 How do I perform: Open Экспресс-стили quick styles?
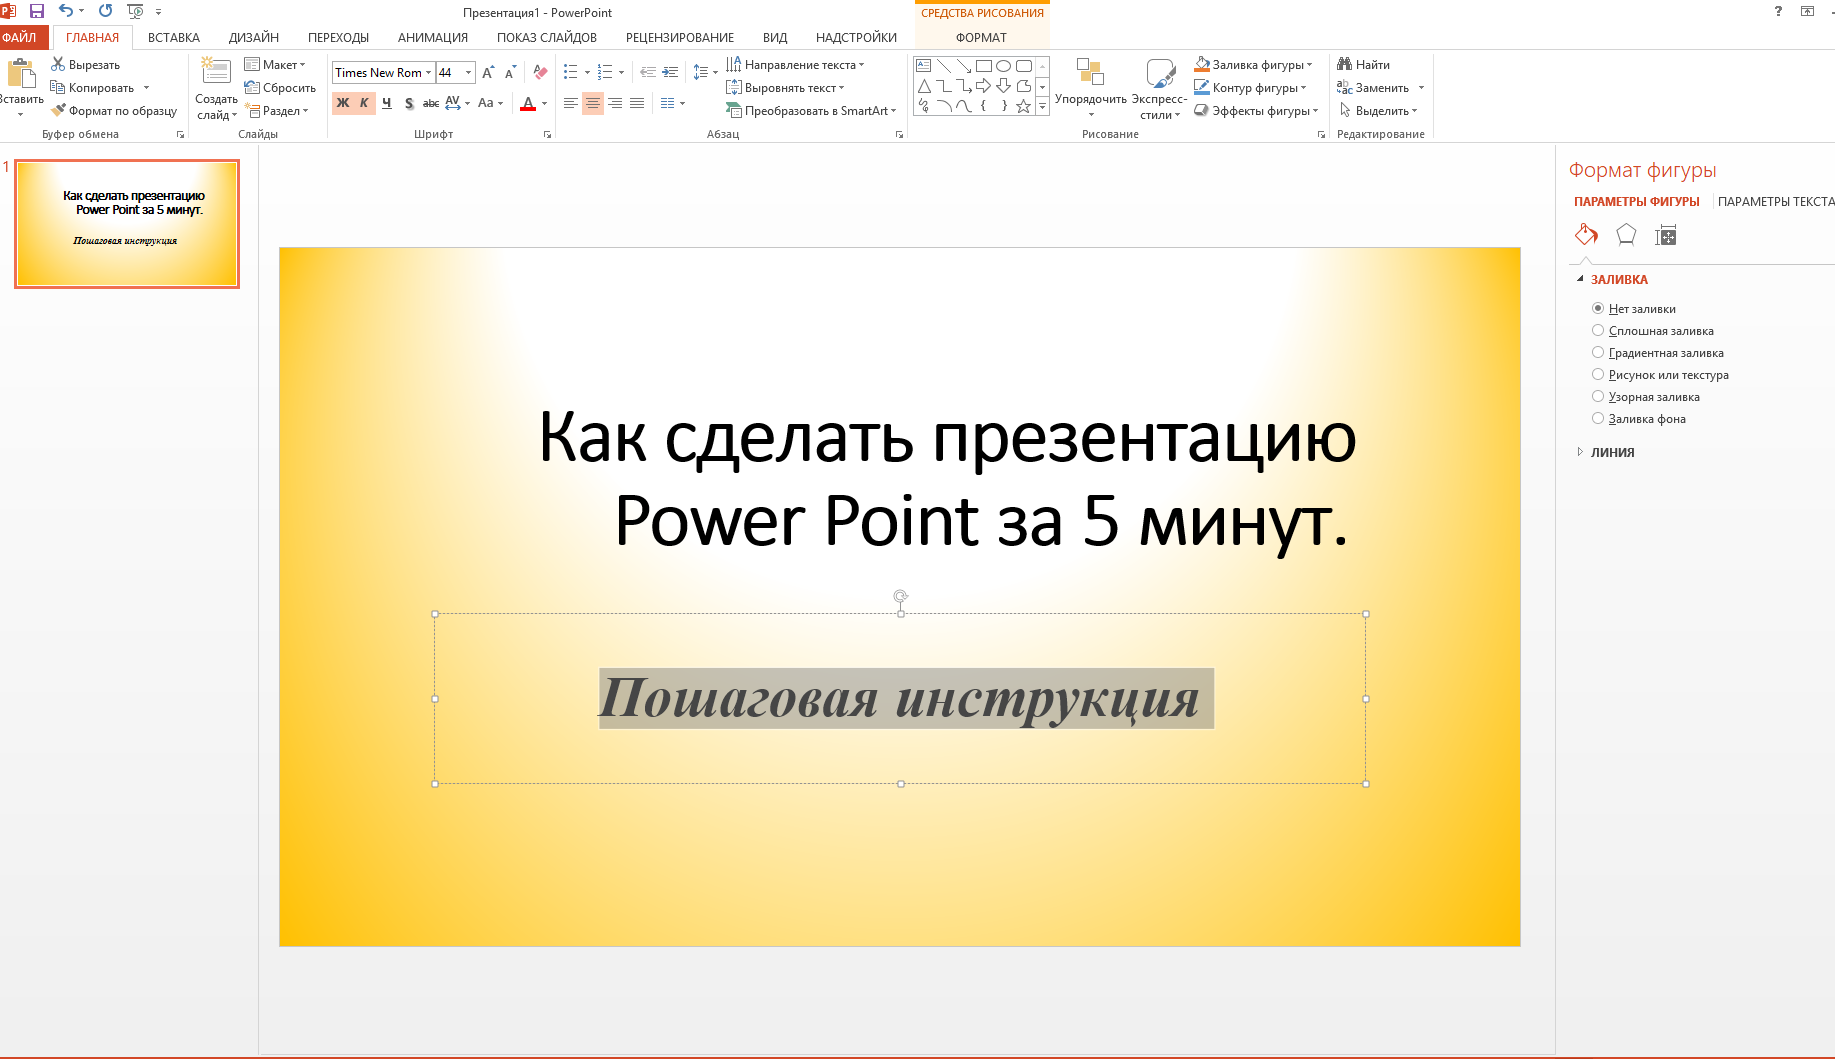click(1160, 87)
